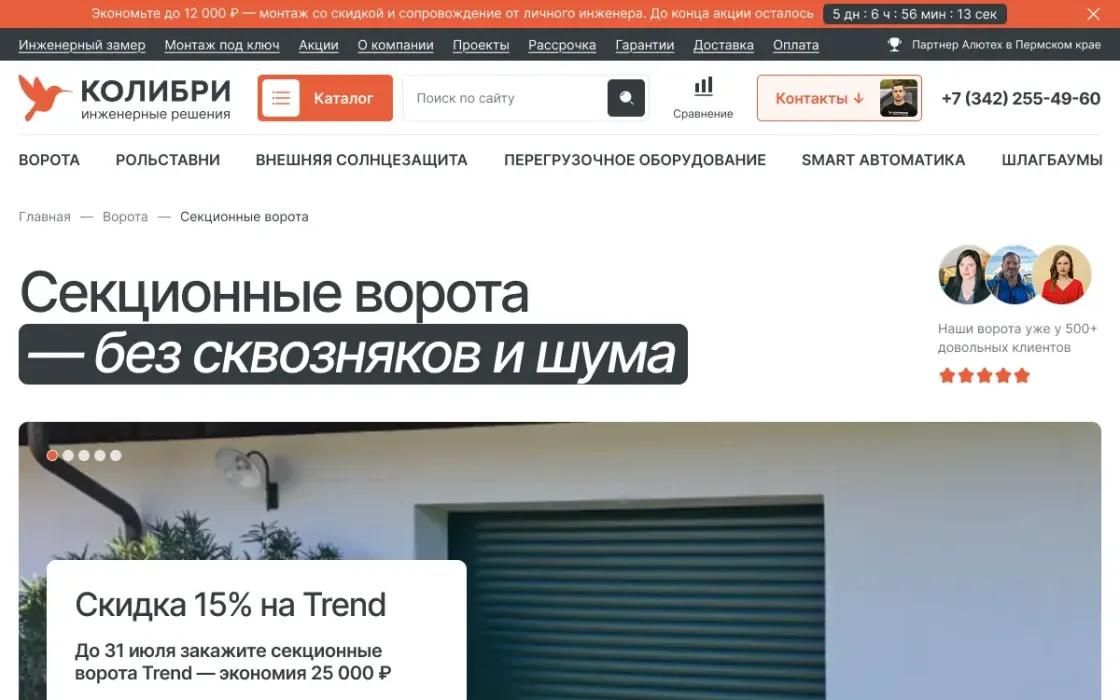Go to Главная breadcrumb
Viewport: 1120px width, 700px height.
(44, 216)
